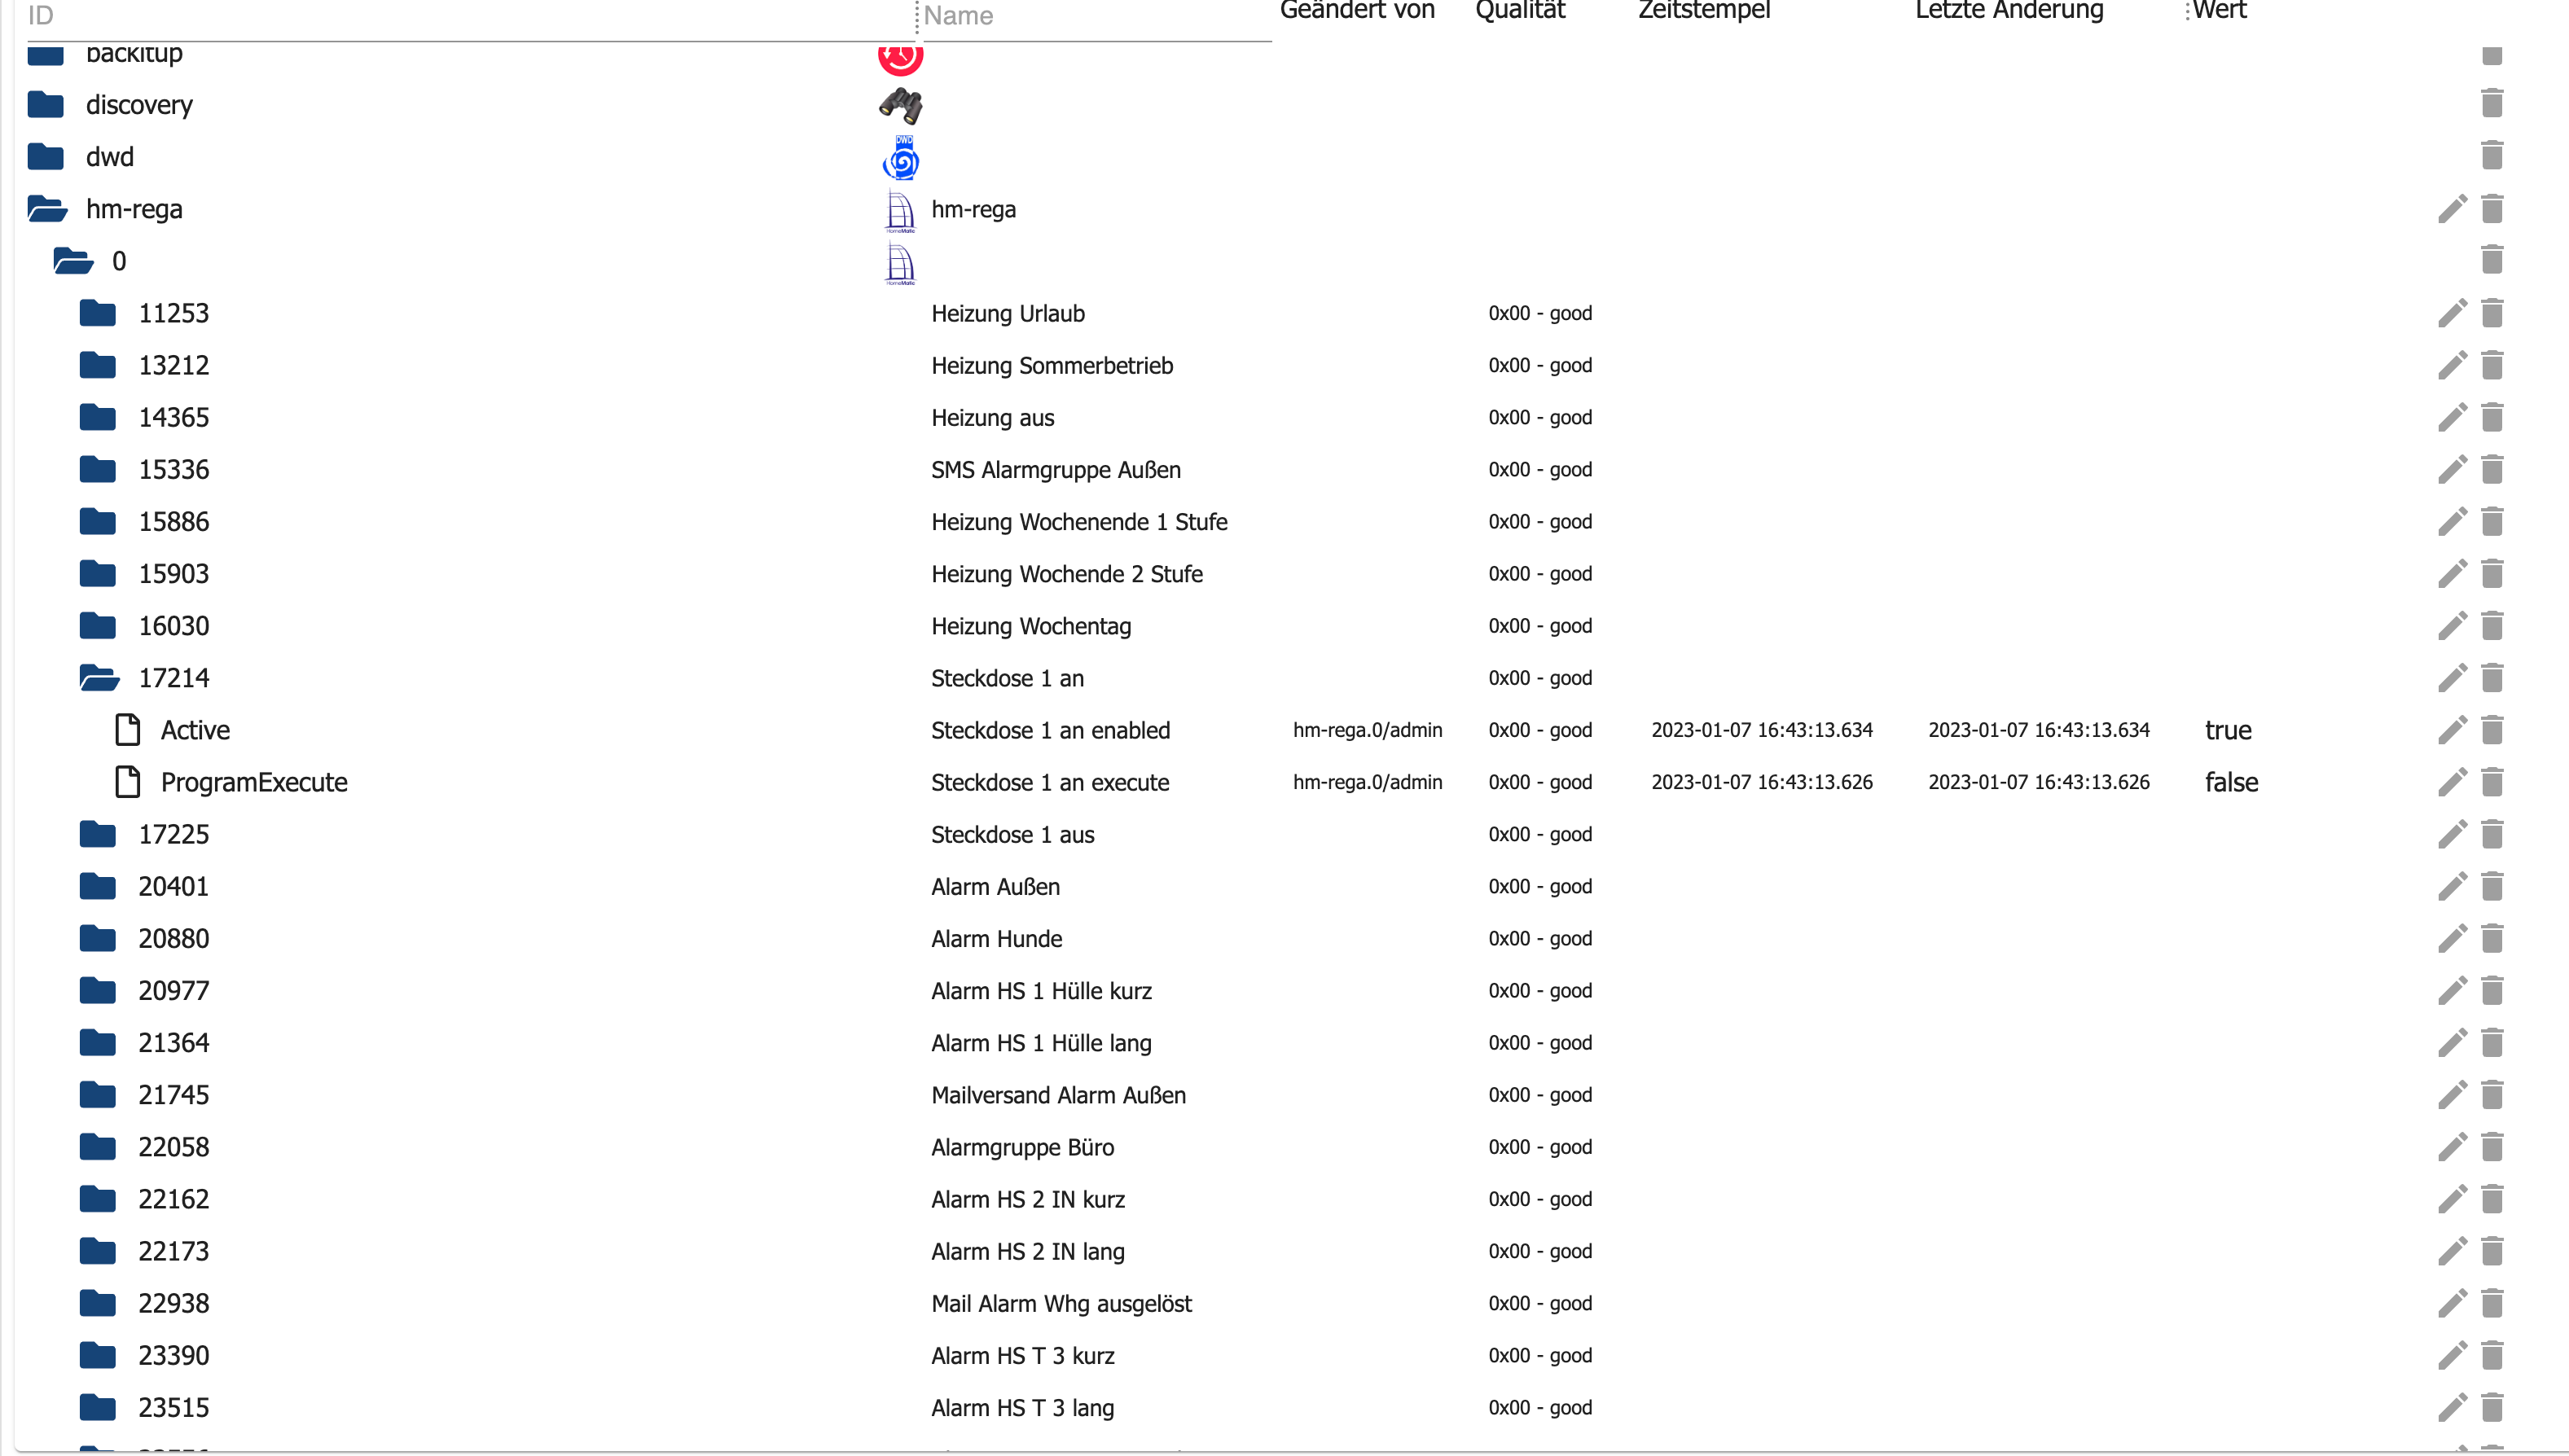2569x1456 pixels.
Task: Delete Heizung Wochende 2 Stufe object
Action: 2492,573
